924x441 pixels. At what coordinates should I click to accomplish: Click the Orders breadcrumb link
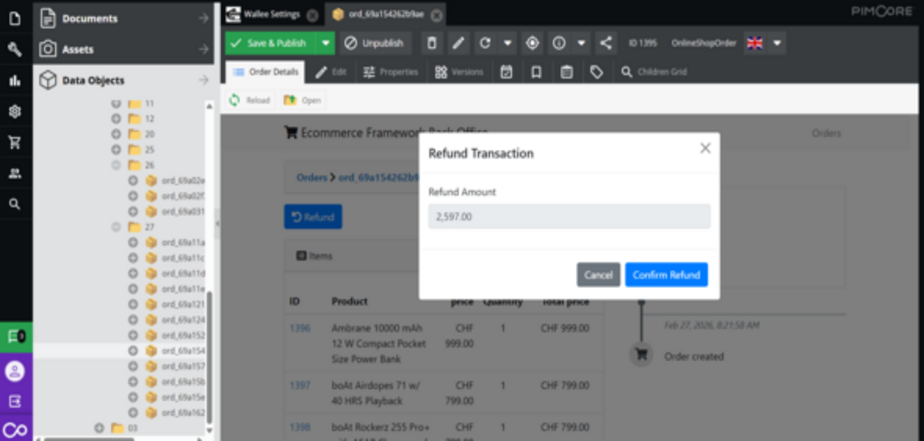[x=312, y=177]
